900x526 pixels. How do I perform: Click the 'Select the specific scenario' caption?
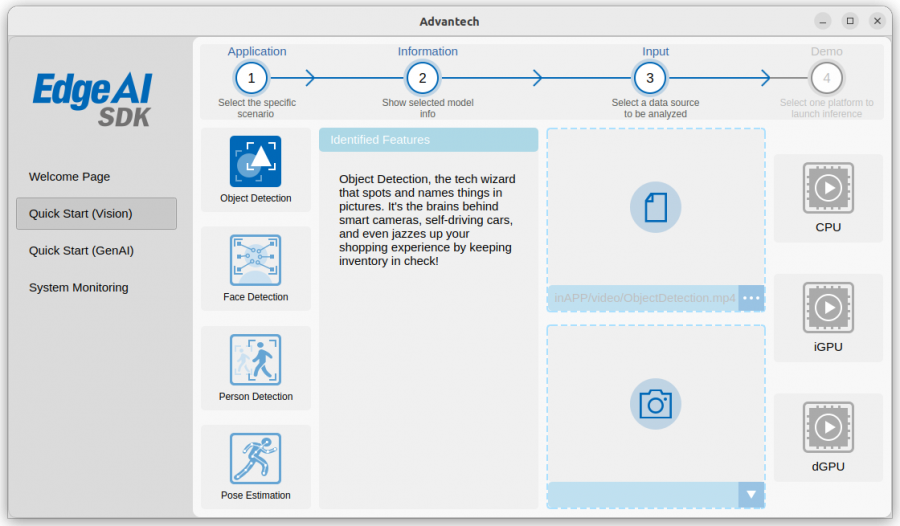pos(257,108)
